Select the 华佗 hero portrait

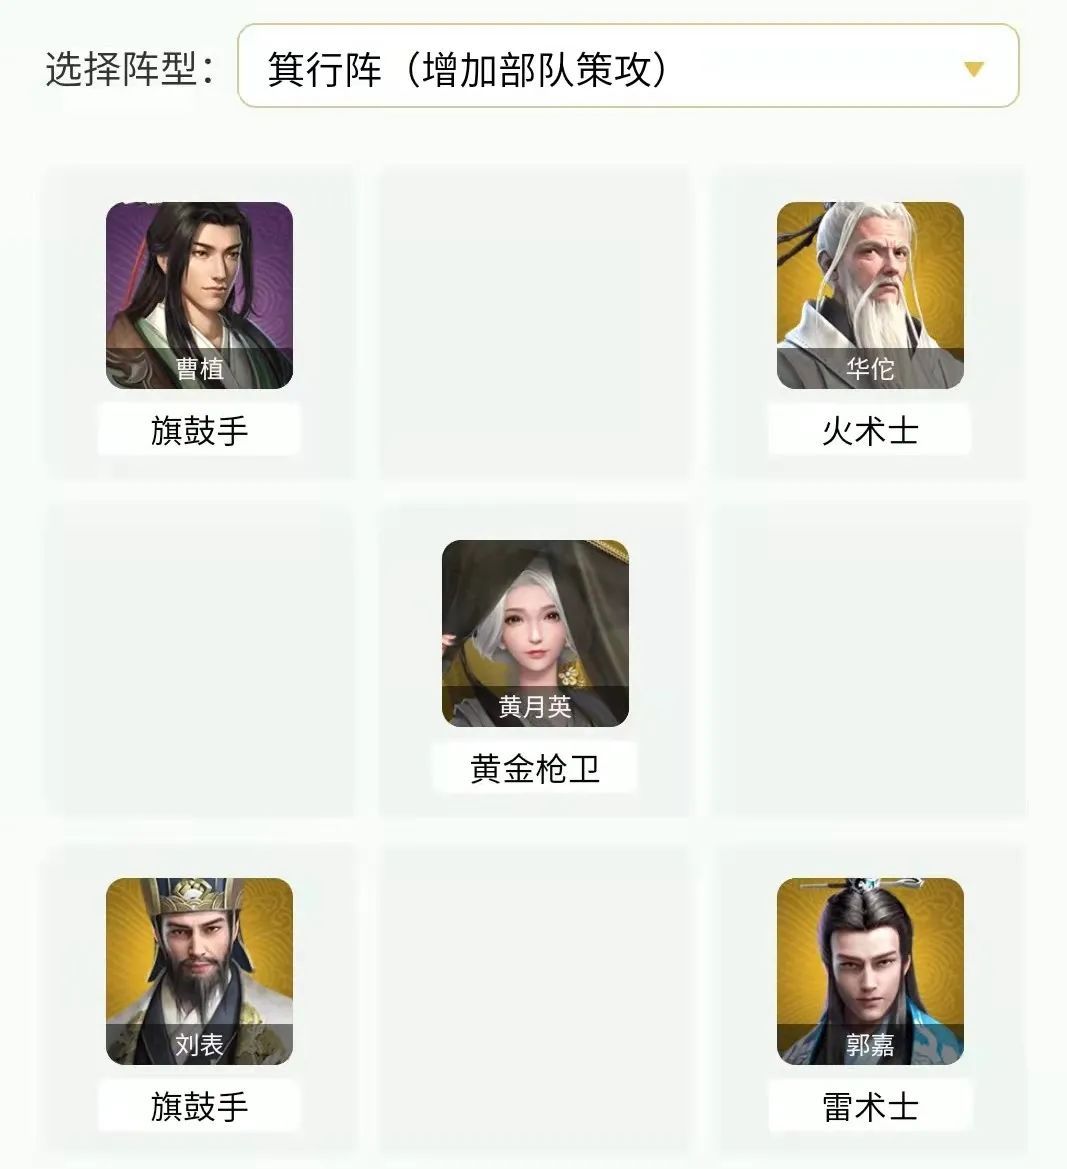pos(870,295)
